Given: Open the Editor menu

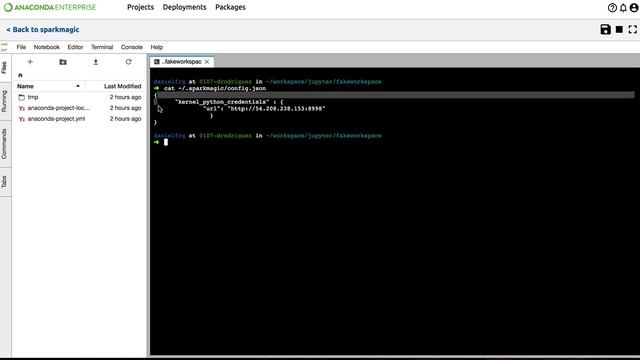Looking at the screenshot, I should pyautogui.click(x=75, y=47).
